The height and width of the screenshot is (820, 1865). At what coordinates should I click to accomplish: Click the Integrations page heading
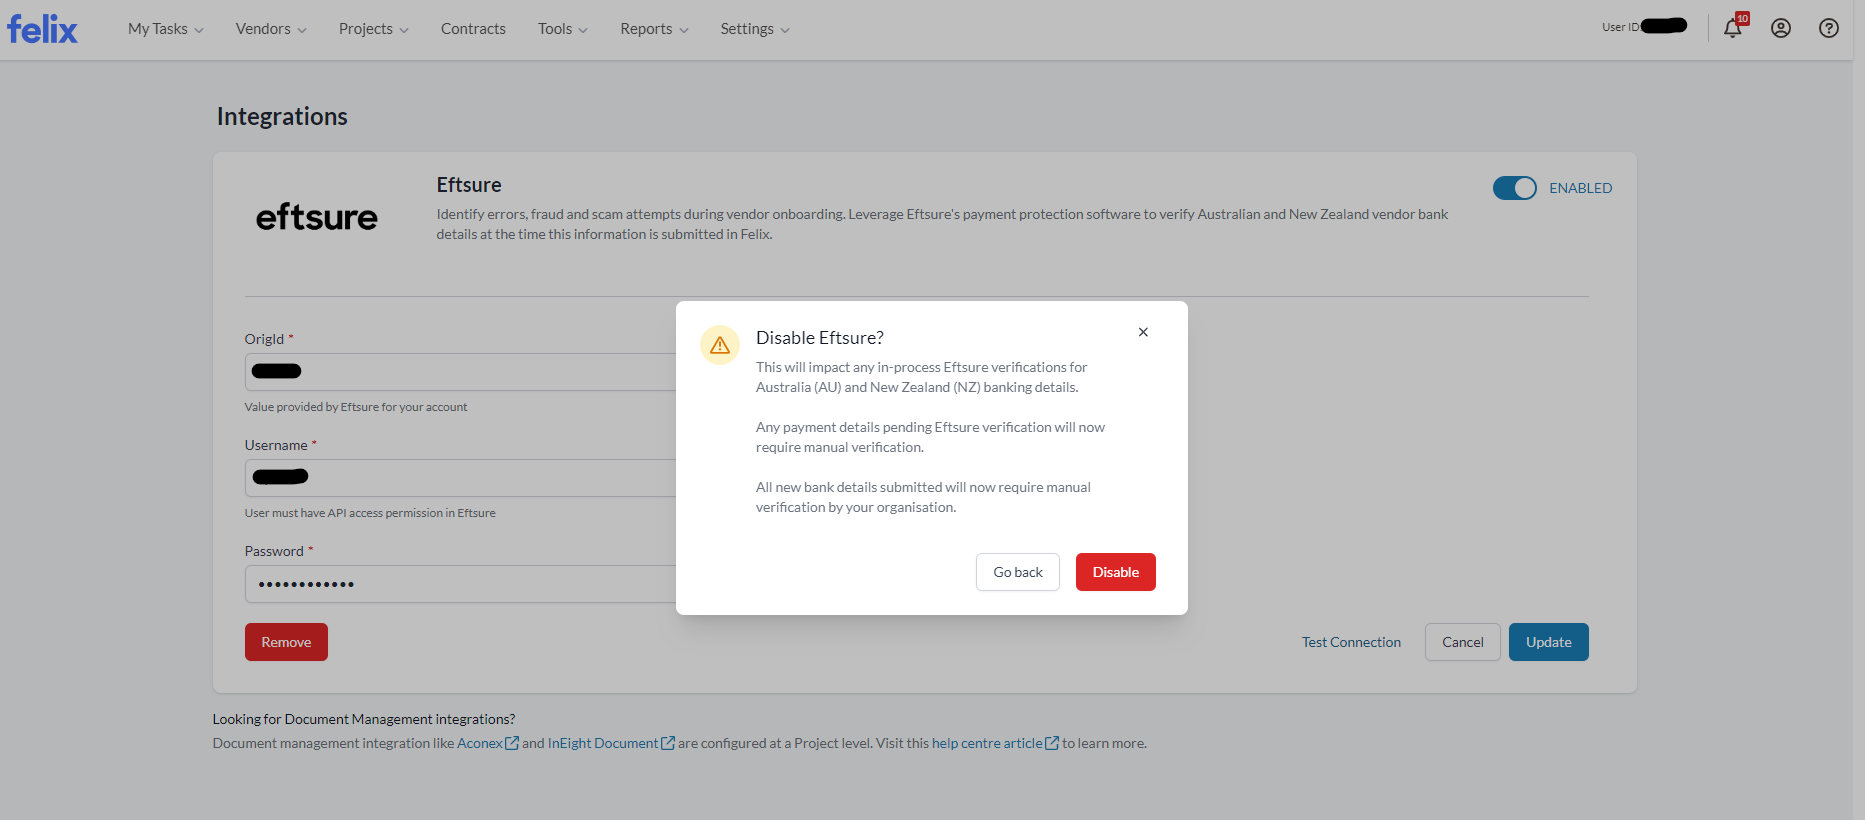(x=282, y=116)
